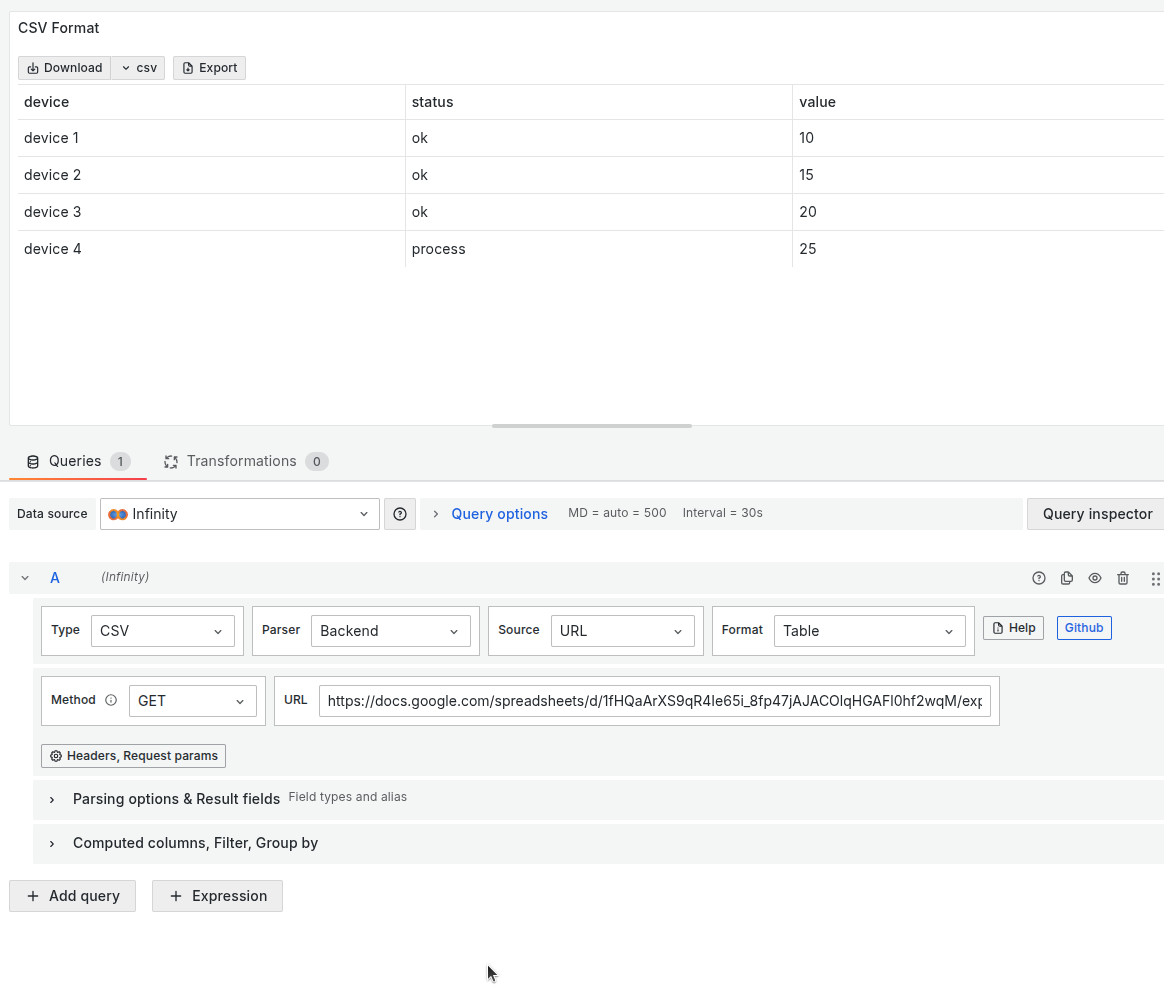Click the Add query button
Screen dimensions: 1164x987
(72, 895)
